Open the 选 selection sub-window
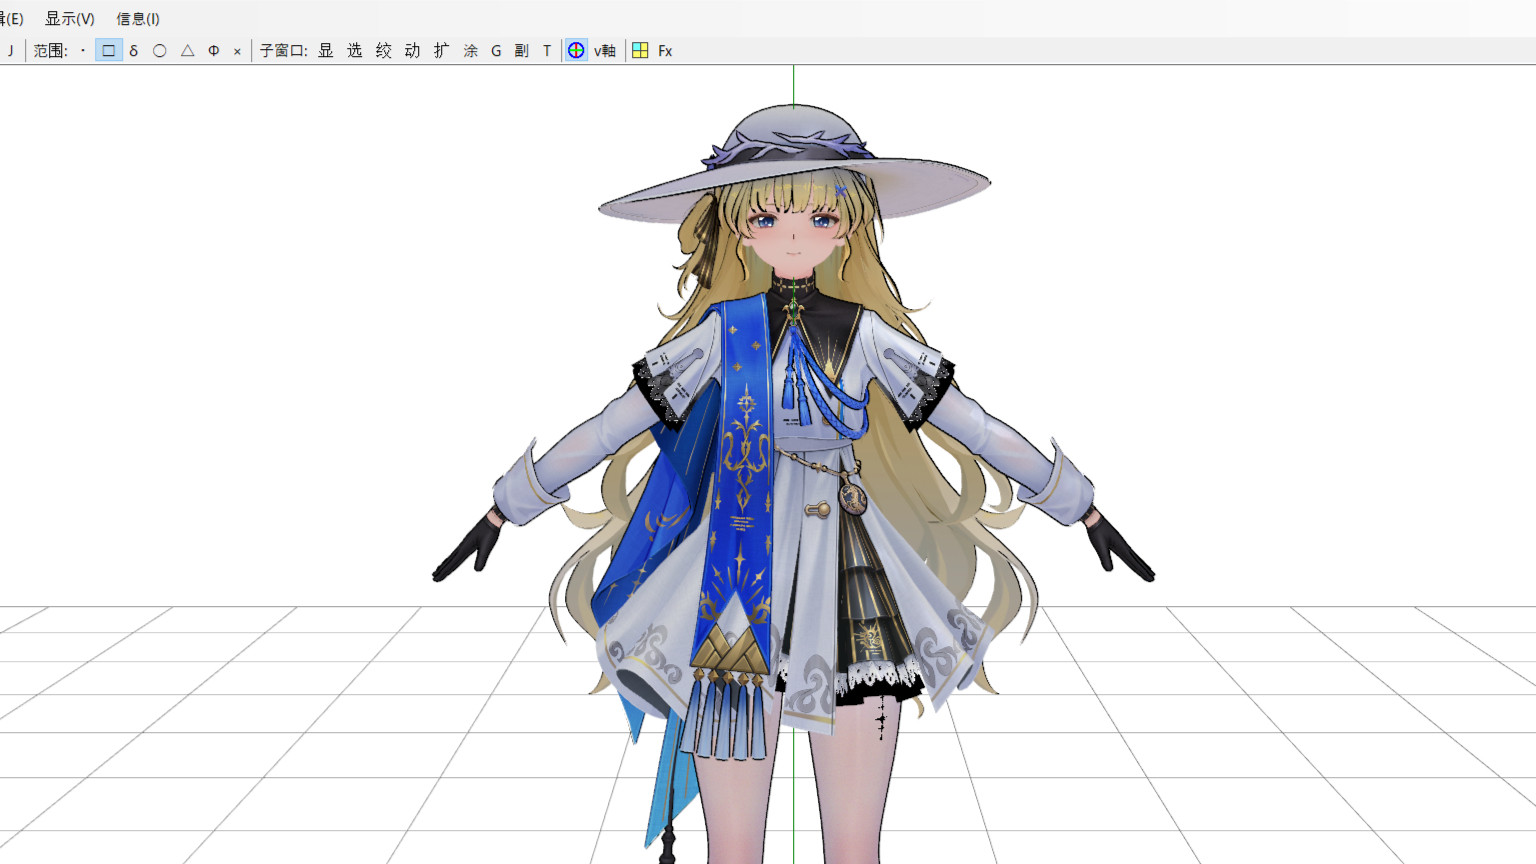Screen dimensions: 1536x864 point(355,51)
